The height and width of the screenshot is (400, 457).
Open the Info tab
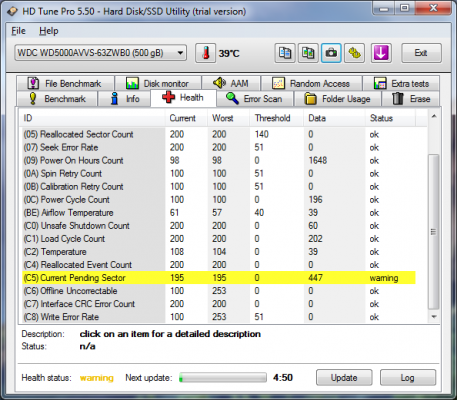tap(124, 99)
